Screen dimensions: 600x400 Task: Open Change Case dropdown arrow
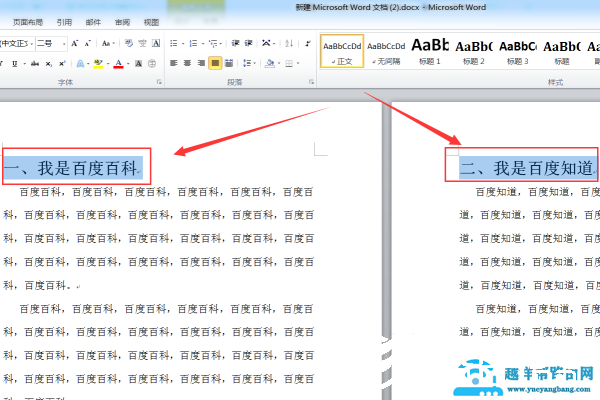click(114, 44)
